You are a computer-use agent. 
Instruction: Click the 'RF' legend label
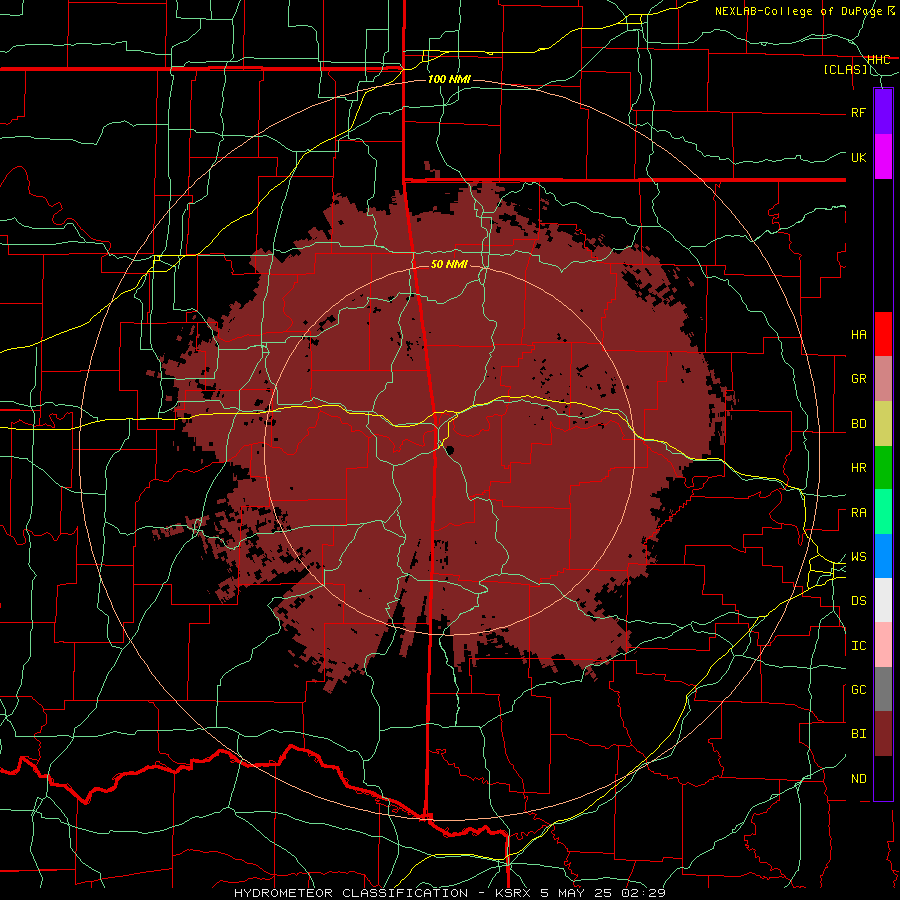859,112
